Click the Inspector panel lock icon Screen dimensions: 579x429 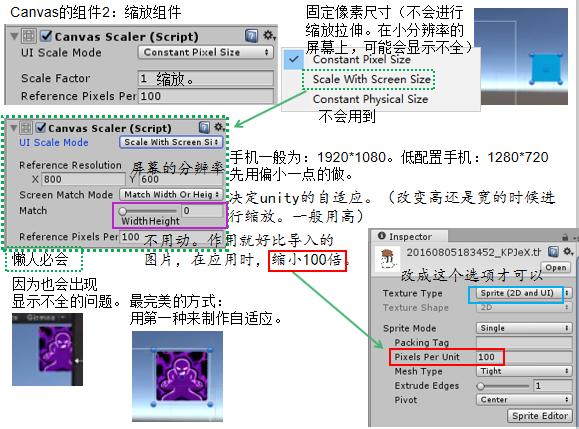tap(565, 237)
